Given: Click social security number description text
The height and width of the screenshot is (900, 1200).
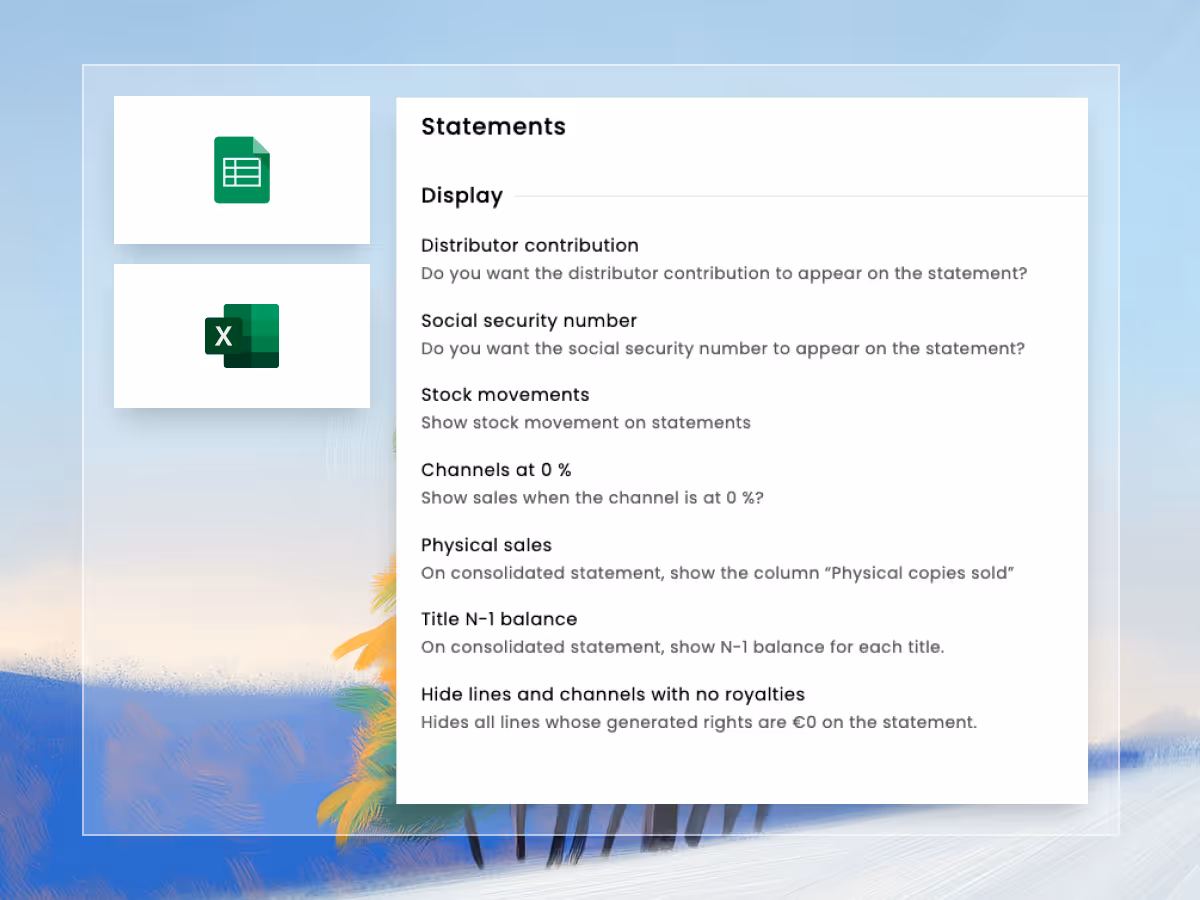Looking at the screenshot, I should coord(723,349).
